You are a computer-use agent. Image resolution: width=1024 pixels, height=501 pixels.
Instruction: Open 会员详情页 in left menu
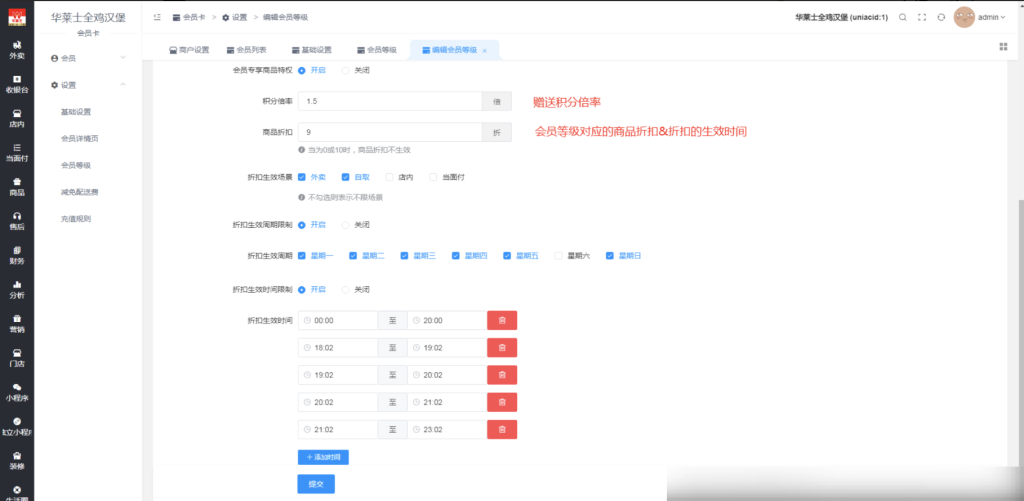point(79,138)
